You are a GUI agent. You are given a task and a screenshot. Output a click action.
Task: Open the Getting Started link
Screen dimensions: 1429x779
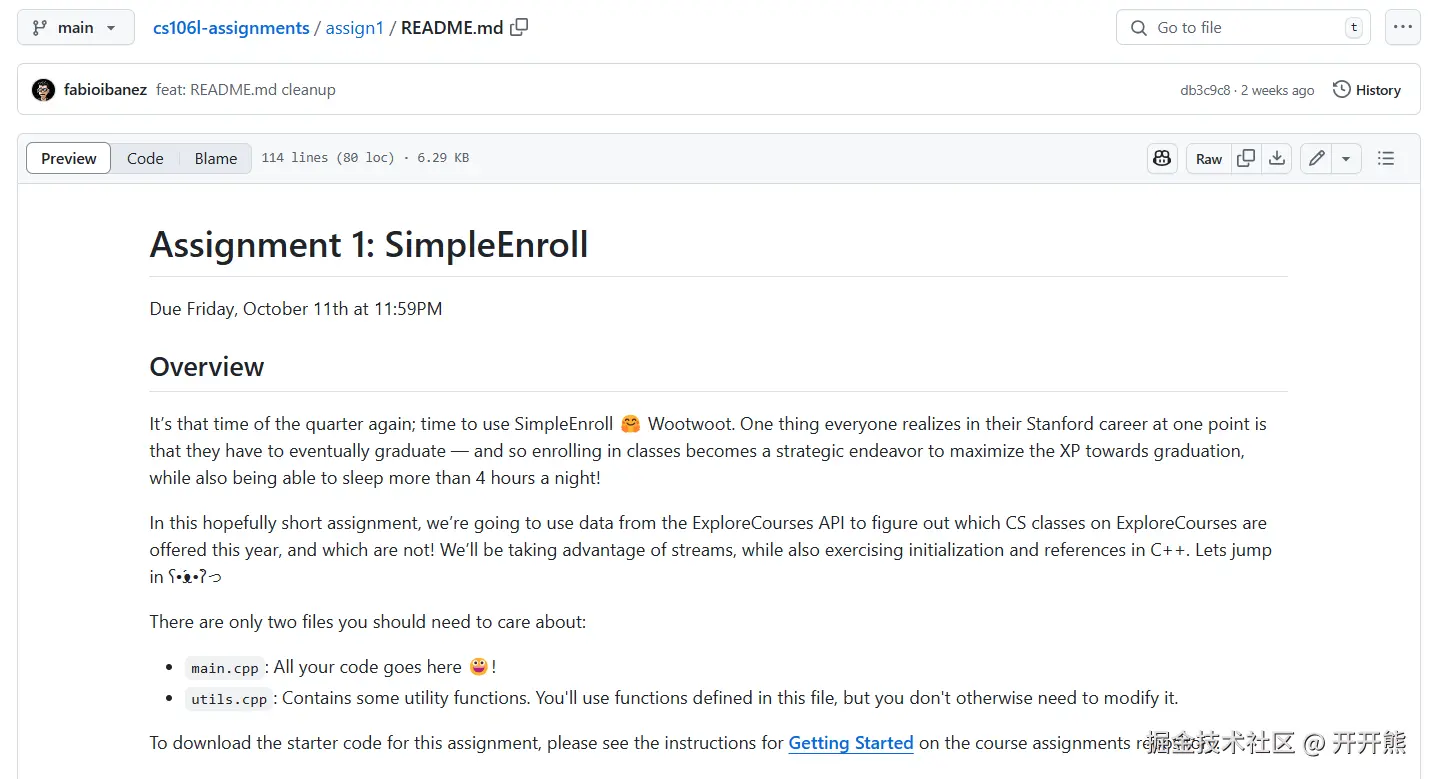pyautogui.click(x=851, y=743)
